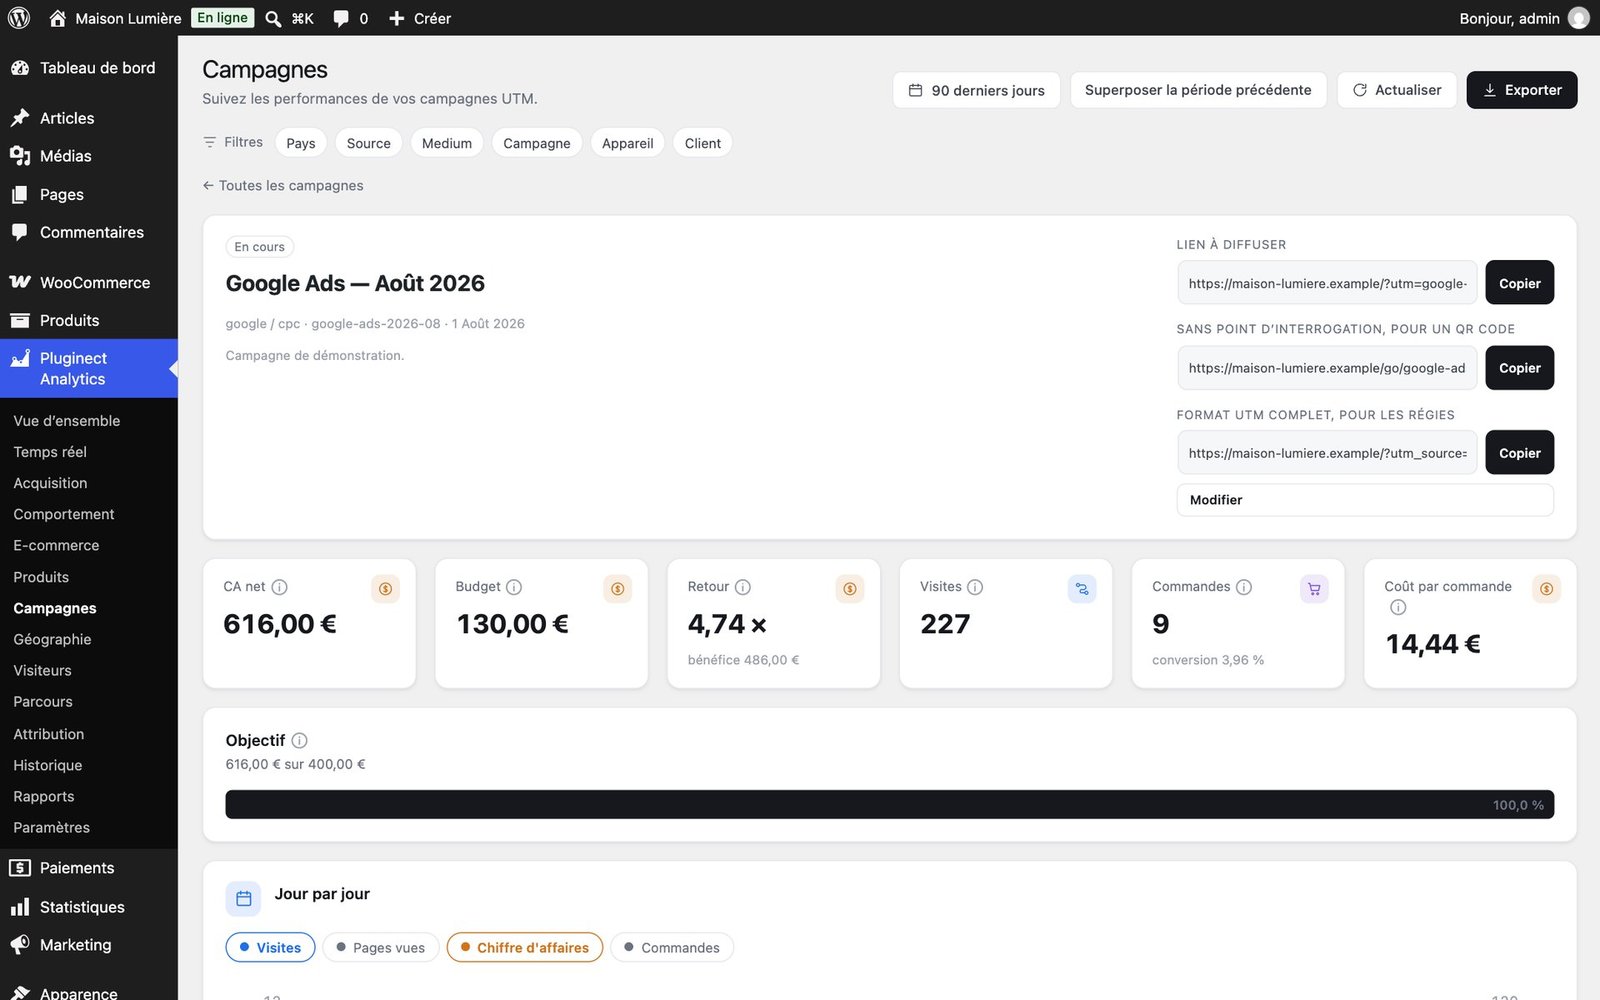
Task: Go to Temps réel in the sidebar
Action: [x=50, y=452]
